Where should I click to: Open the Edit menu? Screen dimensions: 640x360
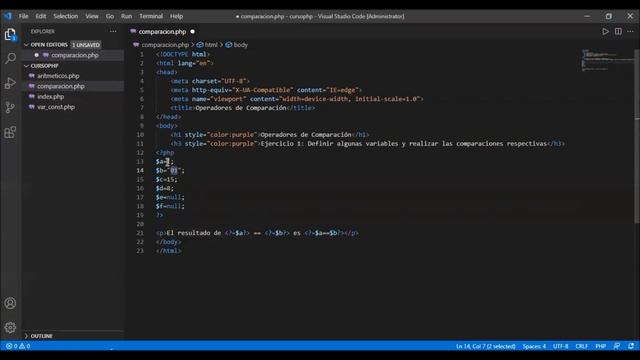40,16
